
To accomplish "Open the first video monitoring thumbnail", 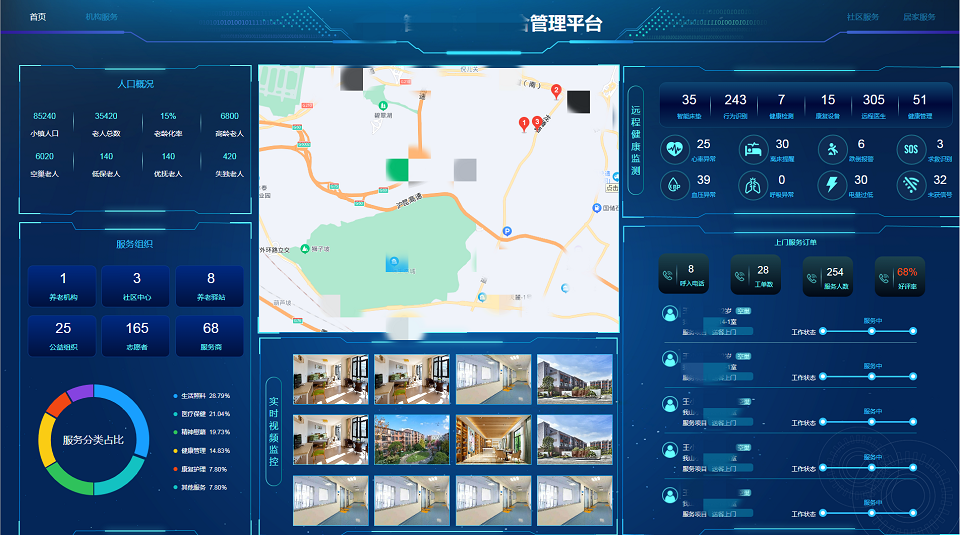I will [x=329, y=379].
